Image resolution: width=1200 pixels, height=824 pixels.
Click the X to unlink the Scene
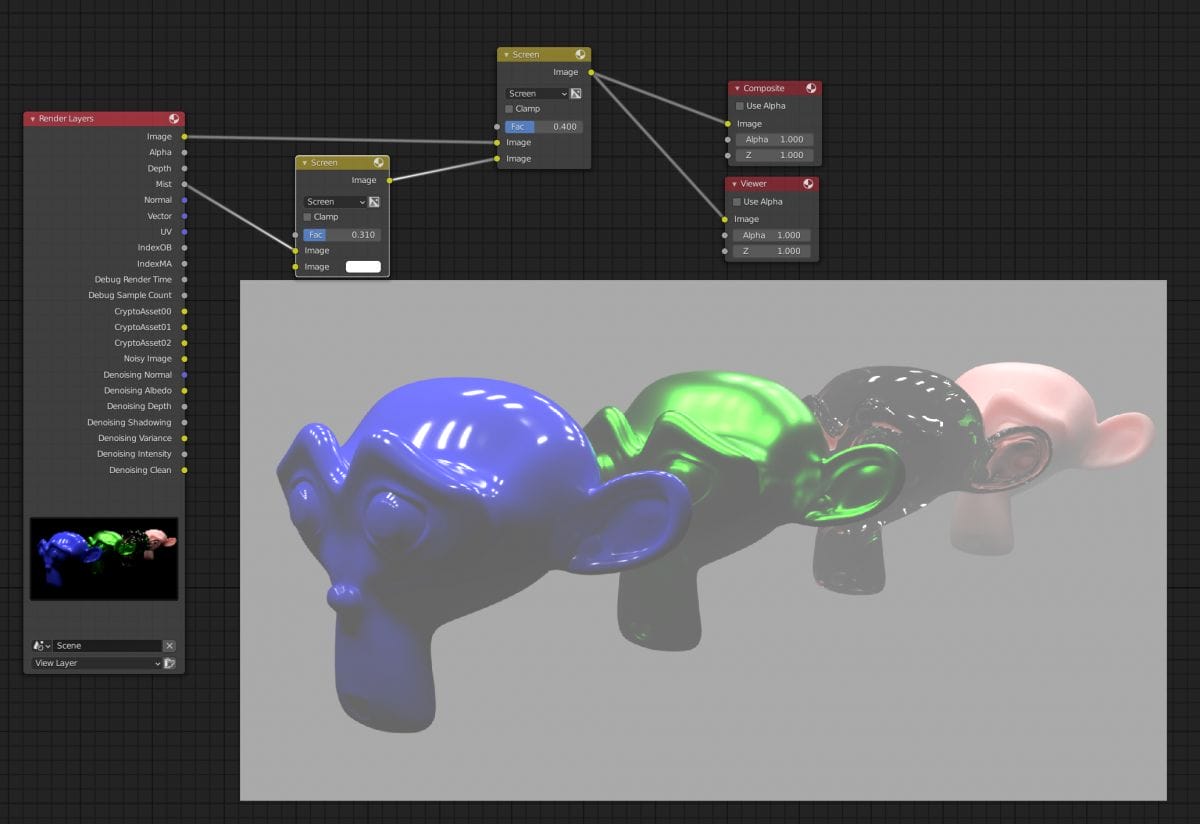(x=171, y=645)
